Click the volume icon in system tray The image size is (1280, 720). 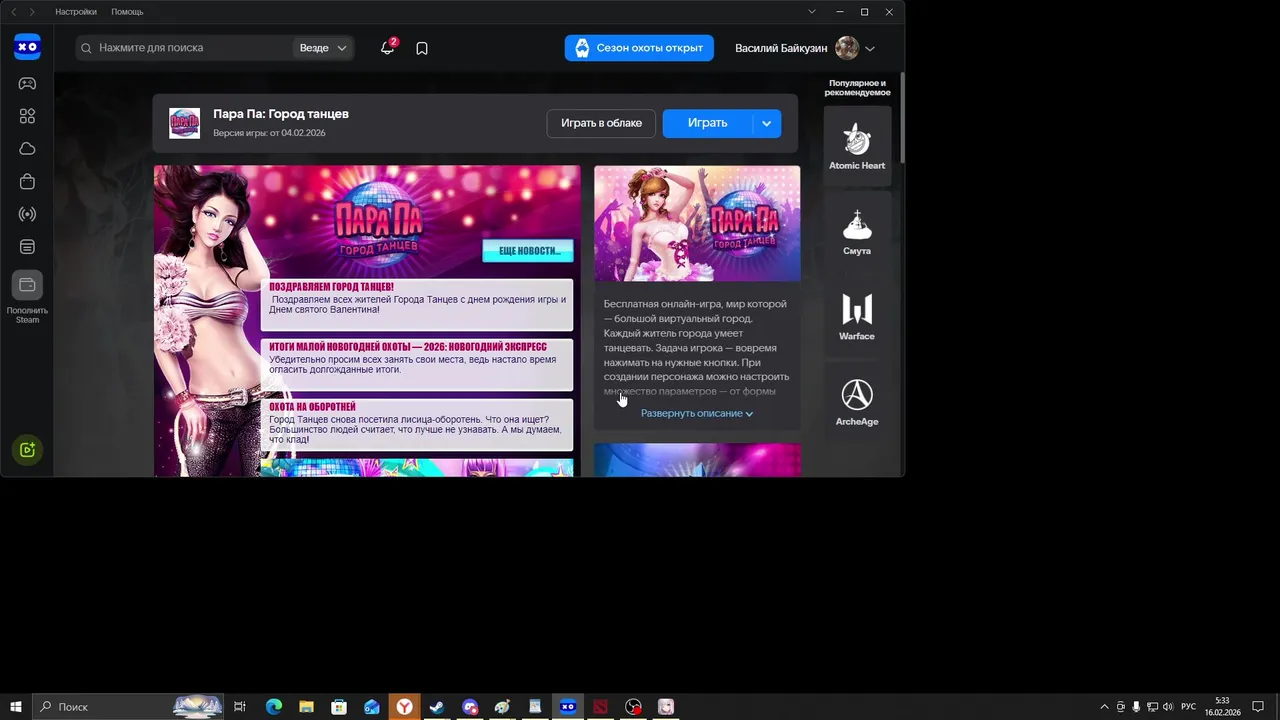tap(1169, 707)
